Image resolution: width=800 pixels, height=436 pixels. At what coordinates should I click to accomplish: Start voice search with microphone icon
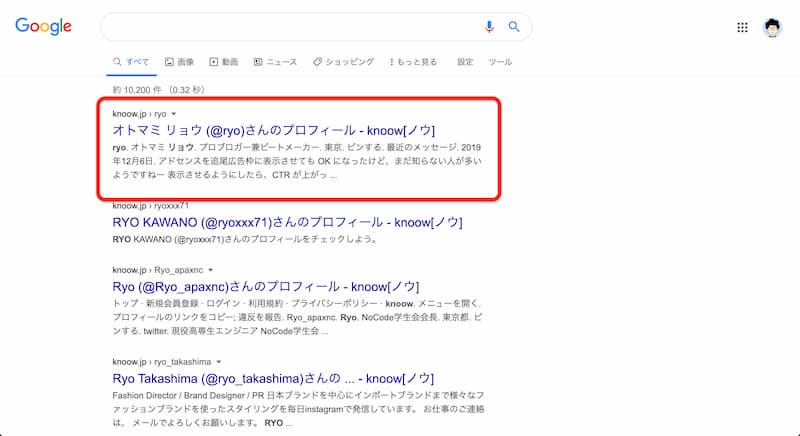(x=489, y=27)
